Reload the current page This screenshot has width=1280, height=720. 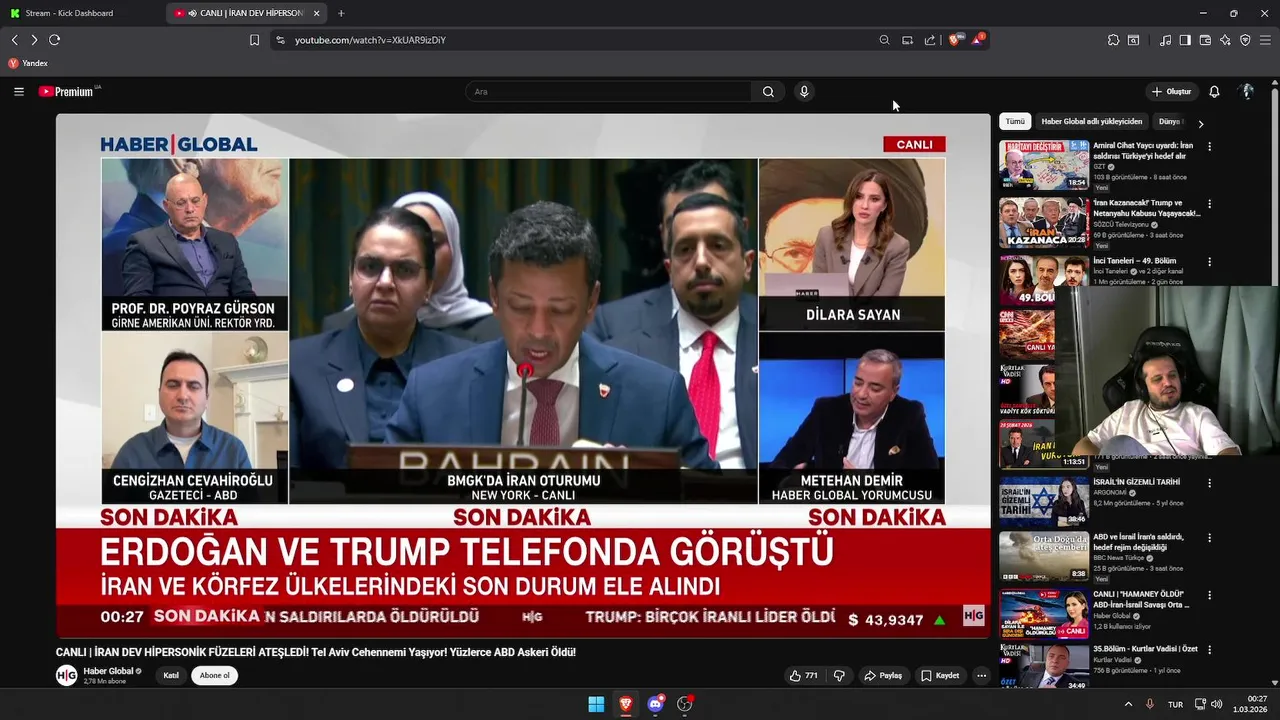click(x=55, y=40)
